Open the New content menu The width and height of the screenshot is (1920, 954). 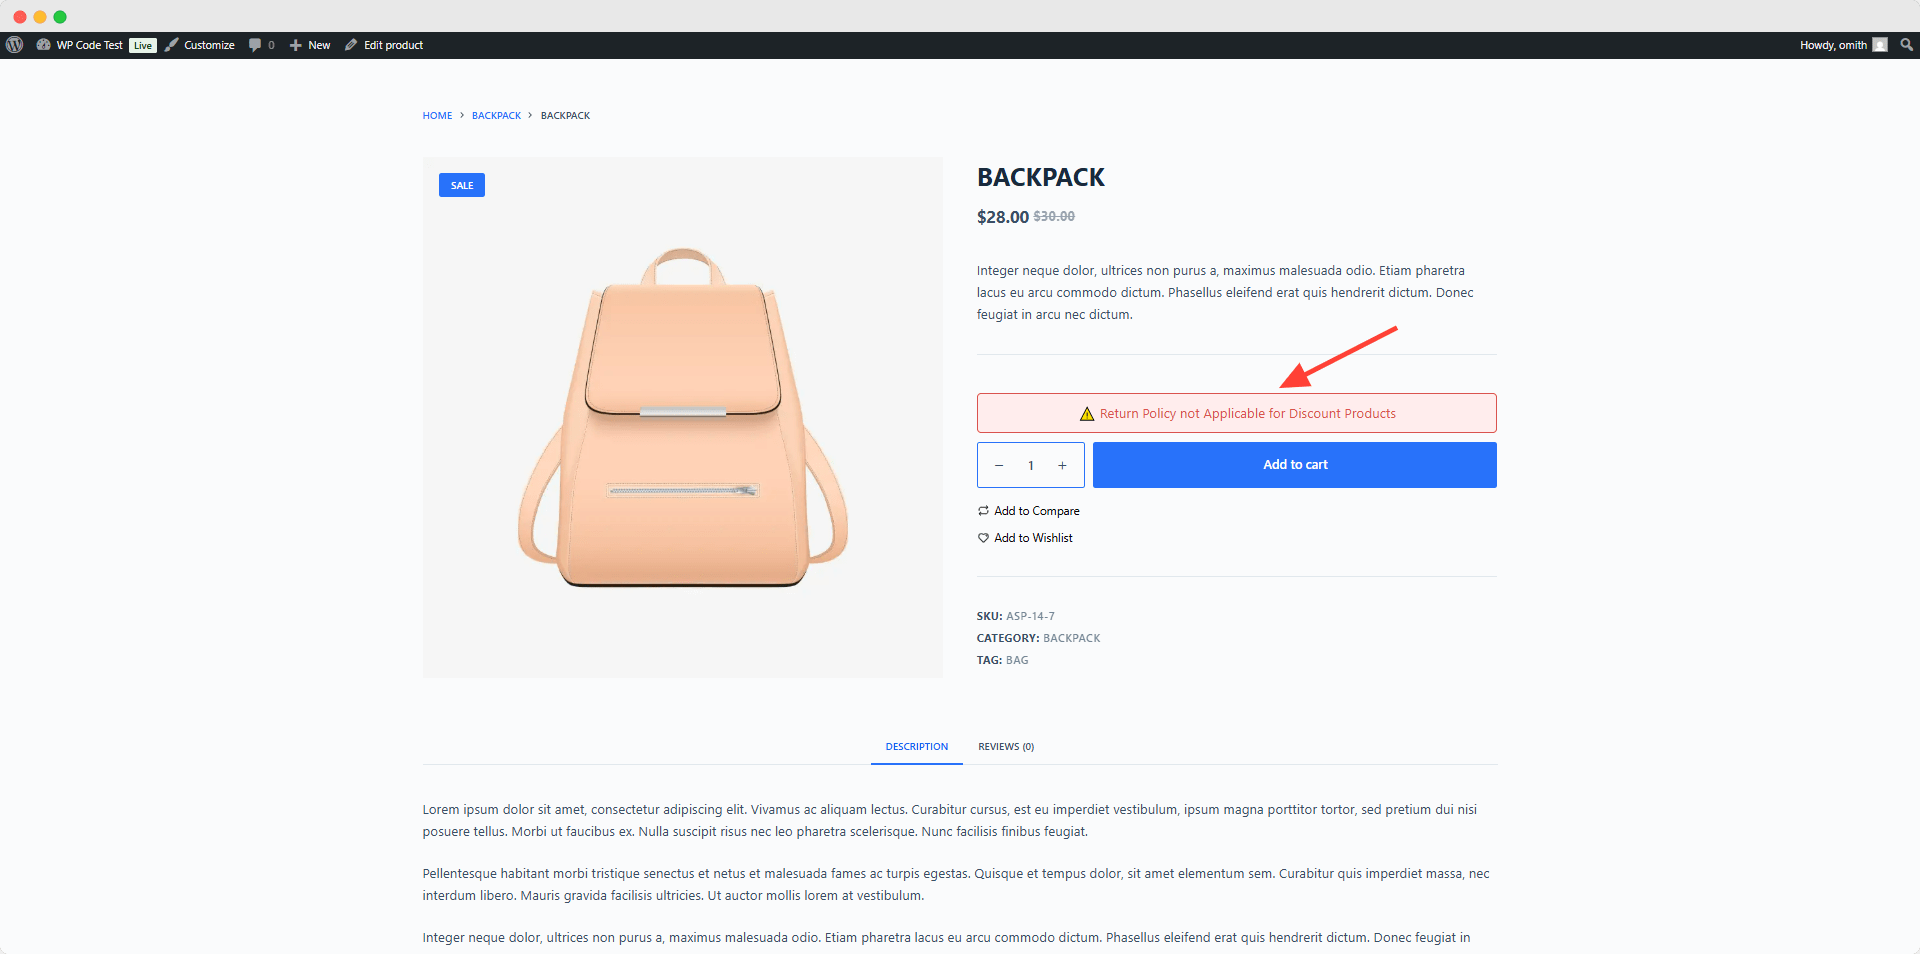(310, 45)
